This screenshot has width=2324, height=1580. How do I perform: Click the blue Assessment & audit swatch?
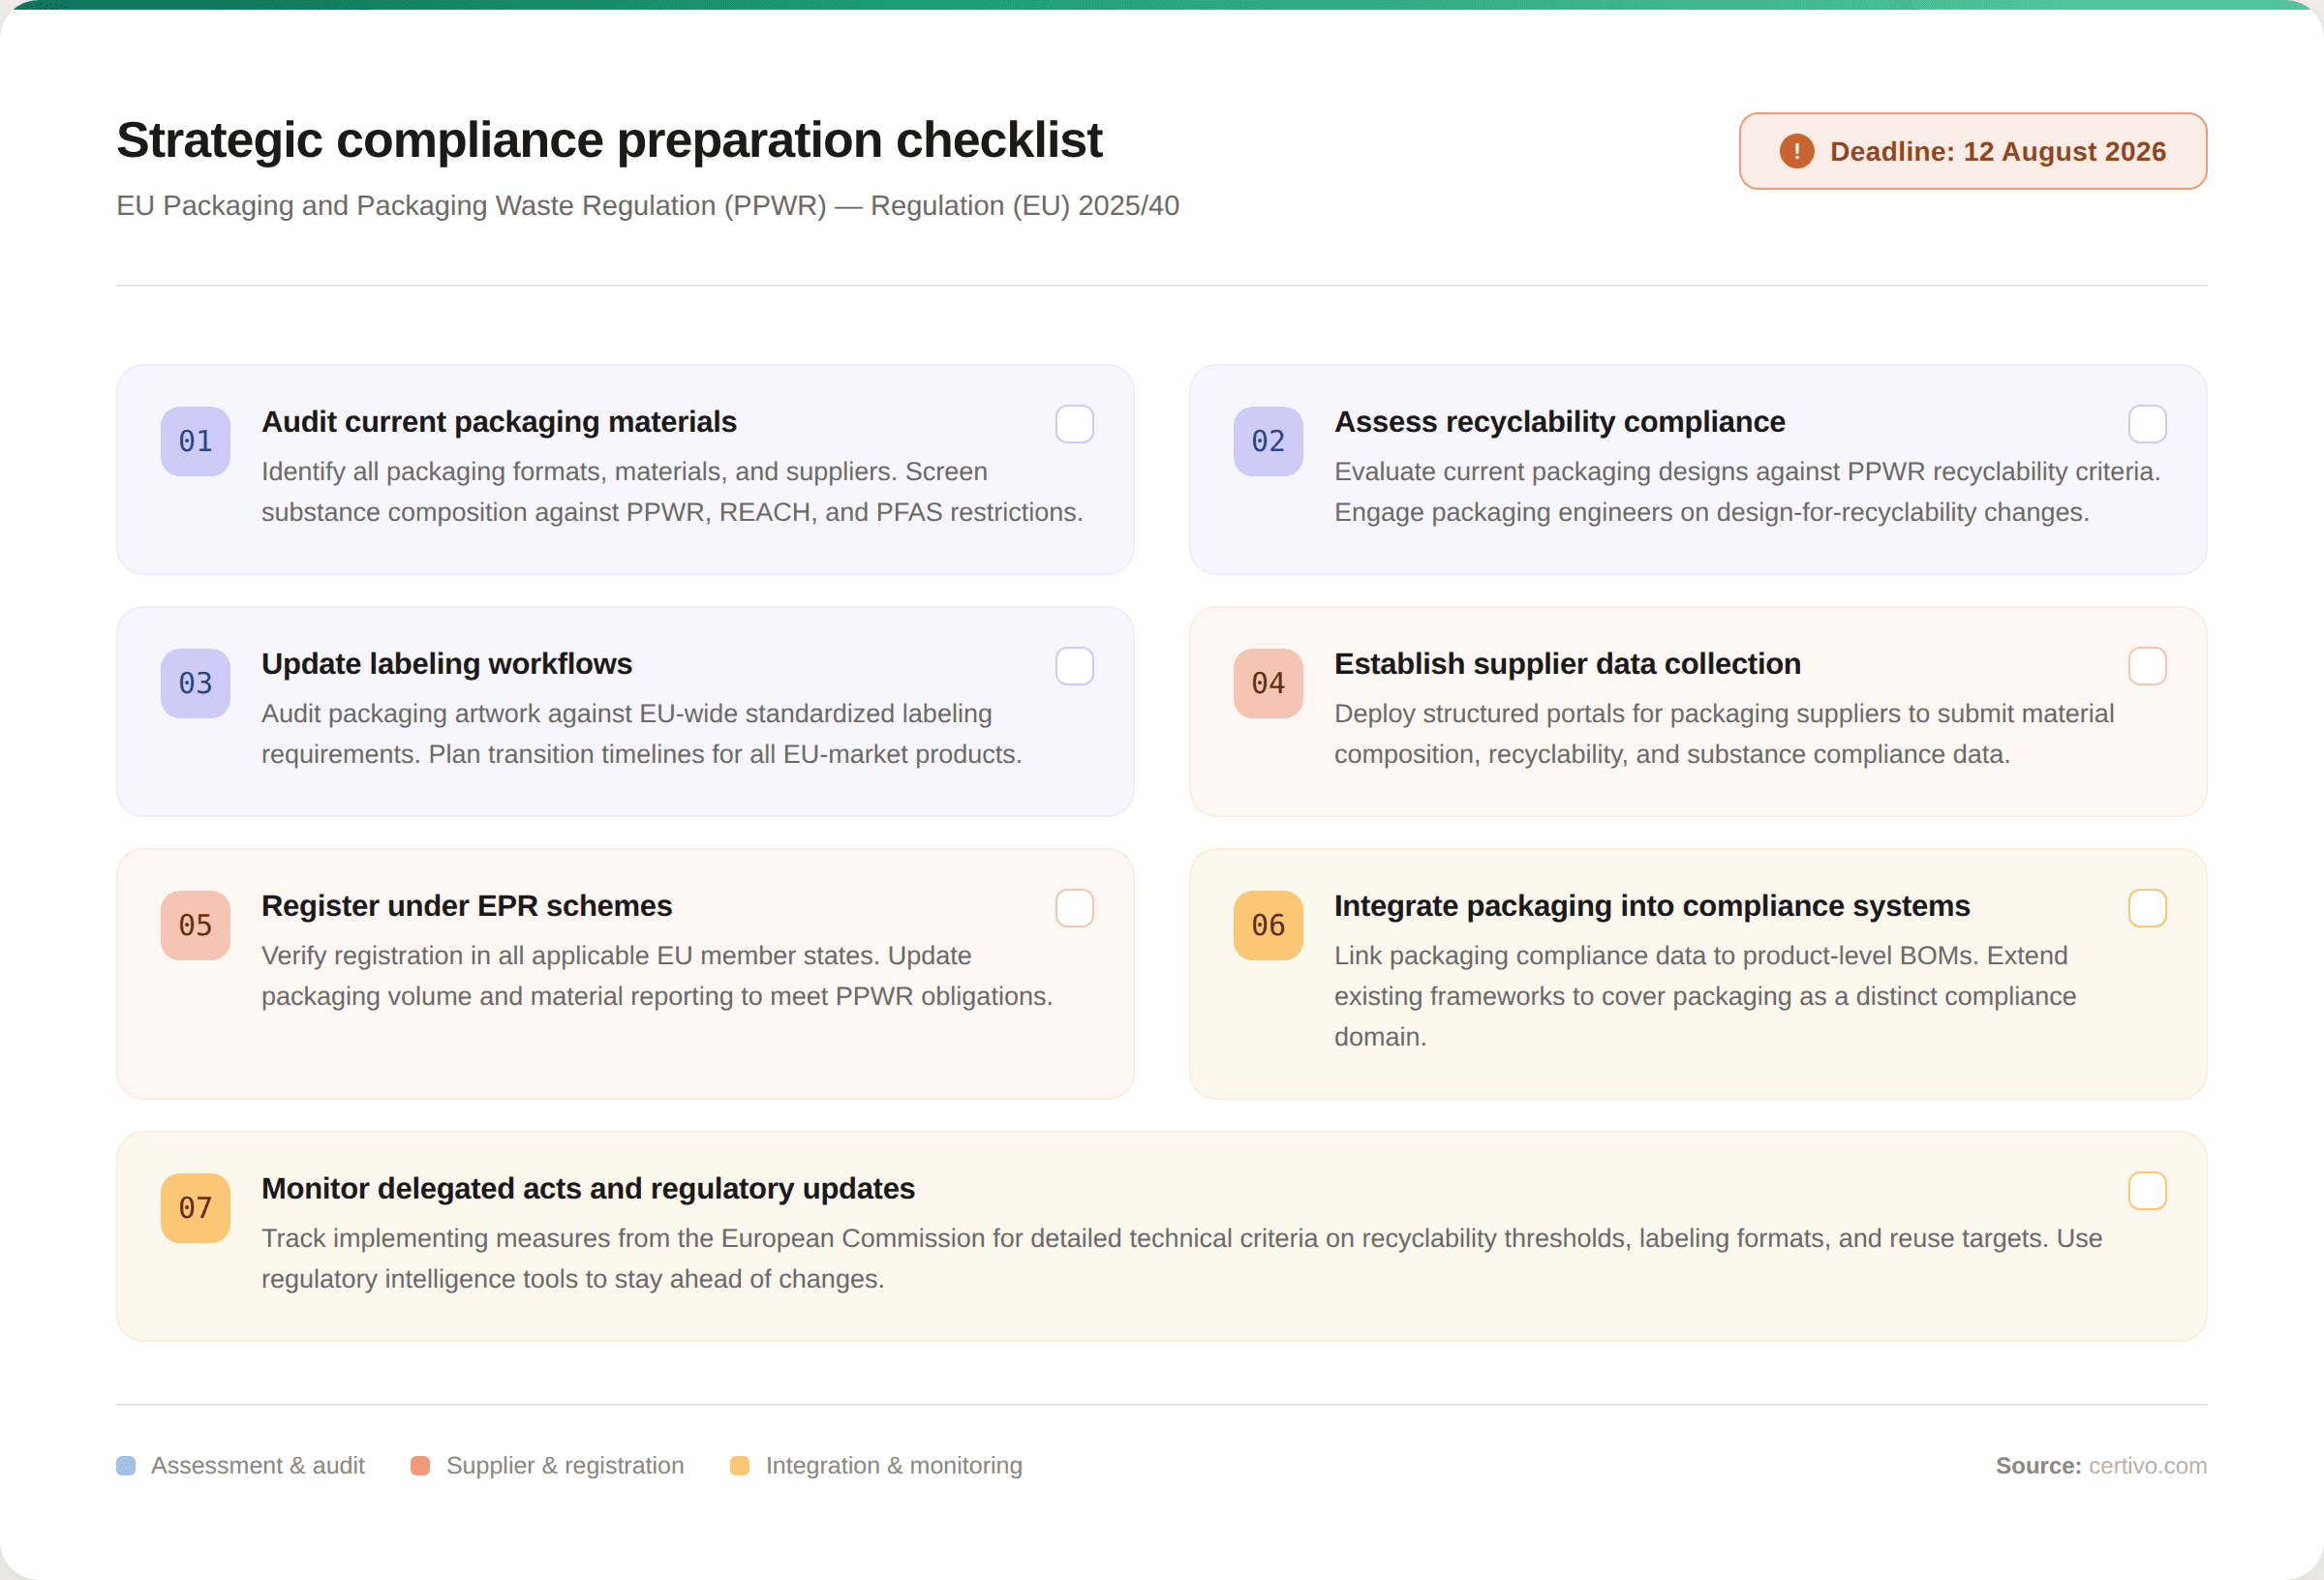(x=126, y=1465)
